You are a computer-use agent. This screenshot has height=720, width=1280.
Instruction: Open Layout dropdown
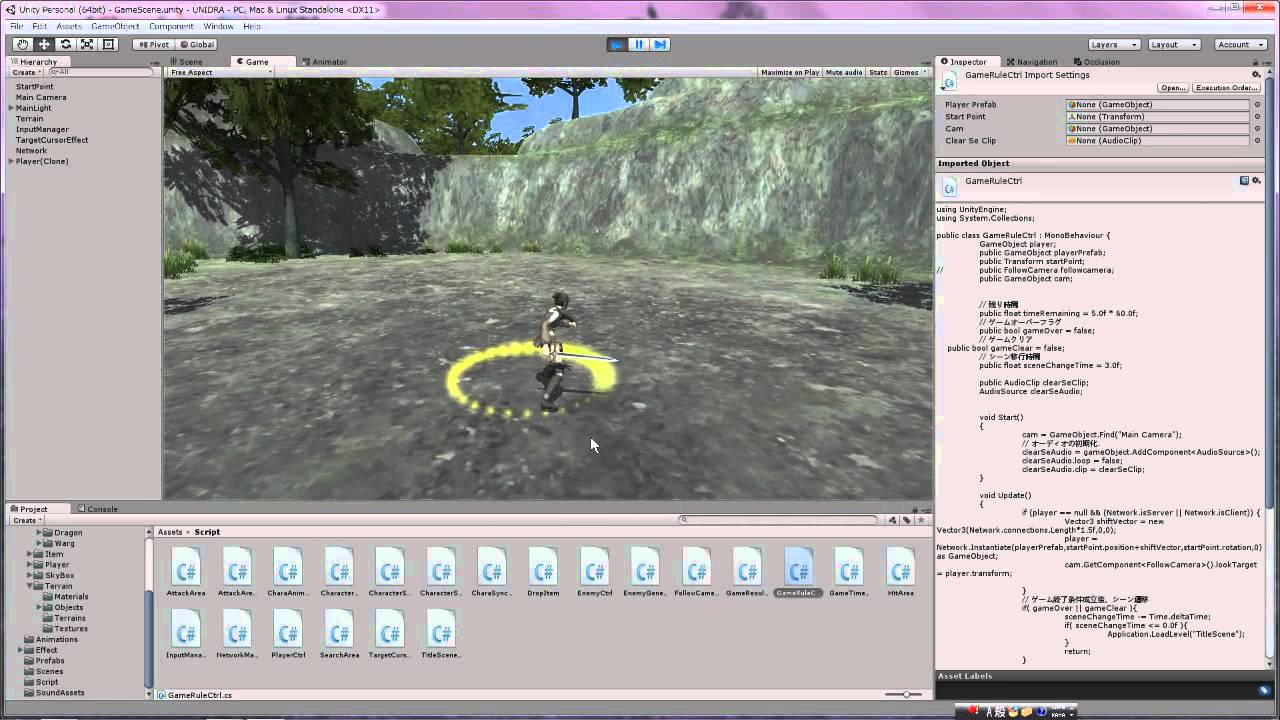[1174, 44]
